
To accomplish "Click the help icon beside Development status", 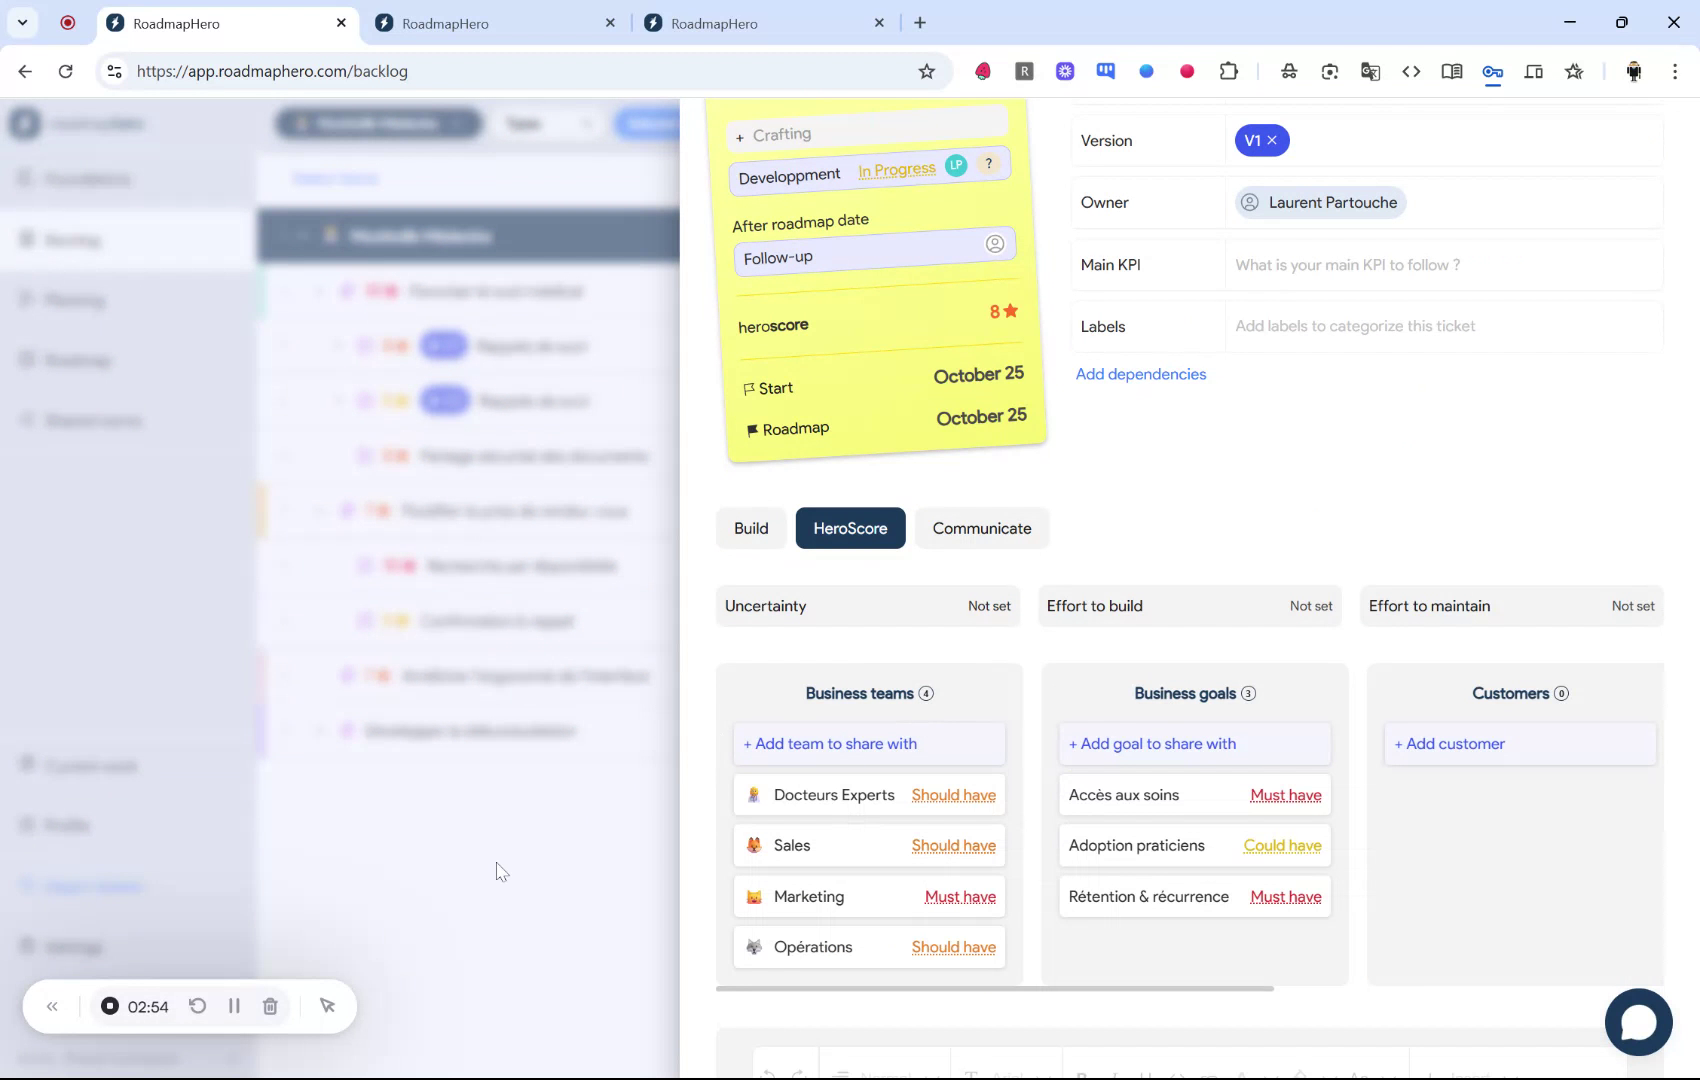I will 988,165.
